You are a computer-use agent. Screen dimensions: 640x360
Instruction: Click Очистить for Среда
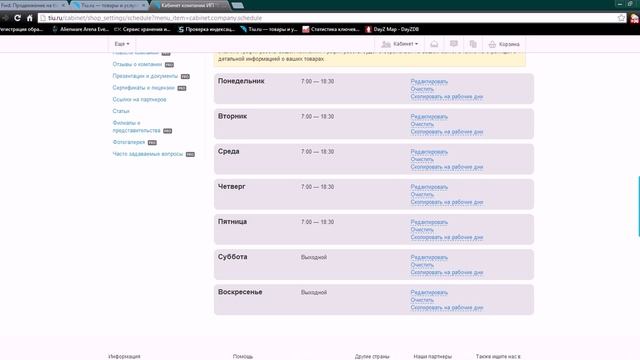(x=422, y=159)
